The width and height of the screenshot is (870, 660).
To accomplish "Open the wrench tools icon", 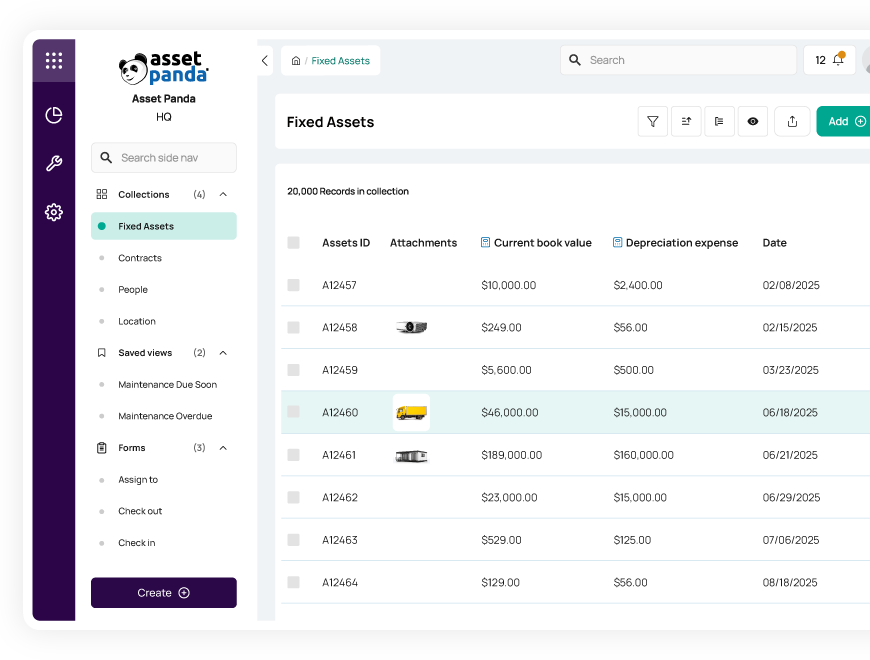I will pyautogui.click(x=54, y=163).
